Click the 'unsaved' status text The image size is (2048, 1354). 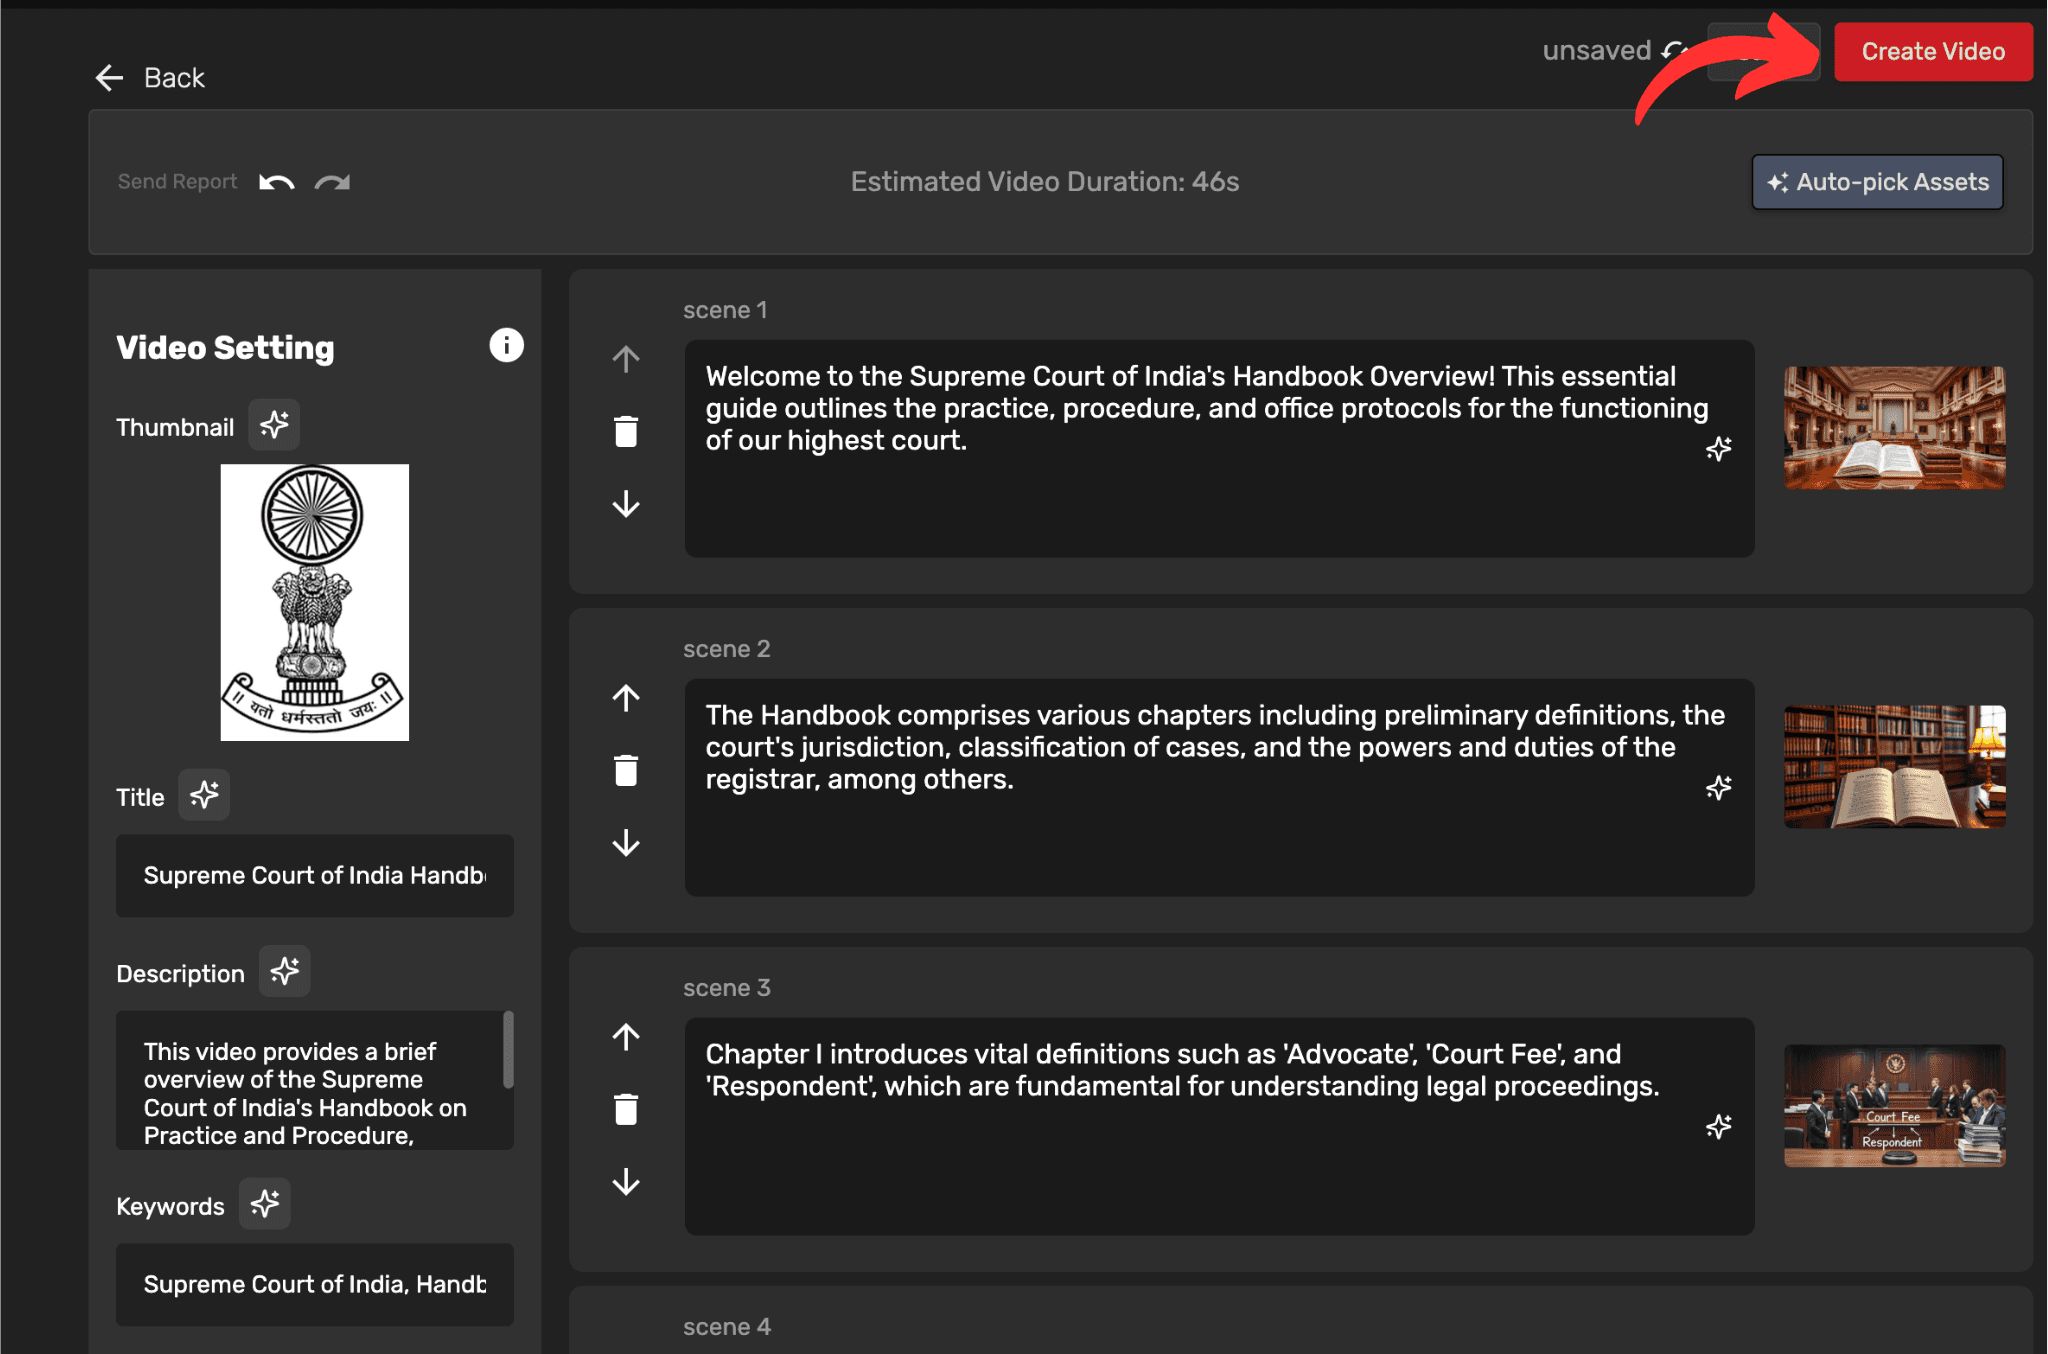1597,51
